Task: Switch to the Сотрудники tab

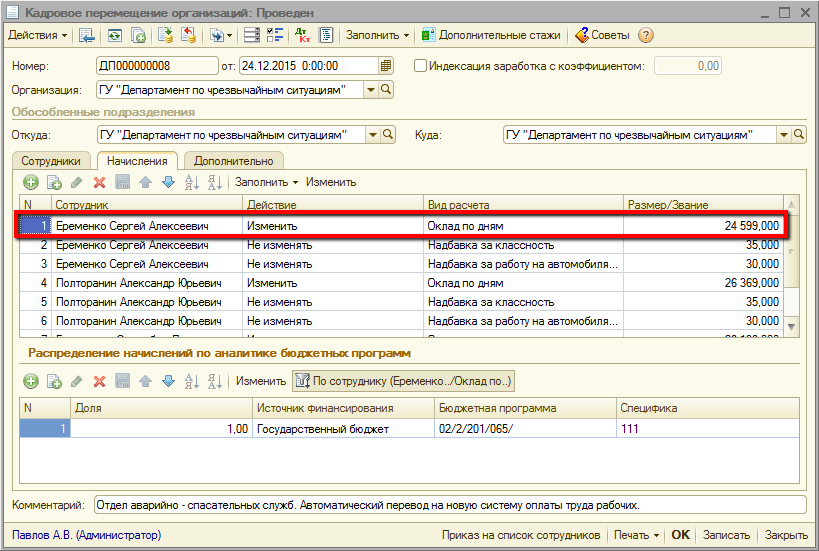Action: [x=51, y=161]
